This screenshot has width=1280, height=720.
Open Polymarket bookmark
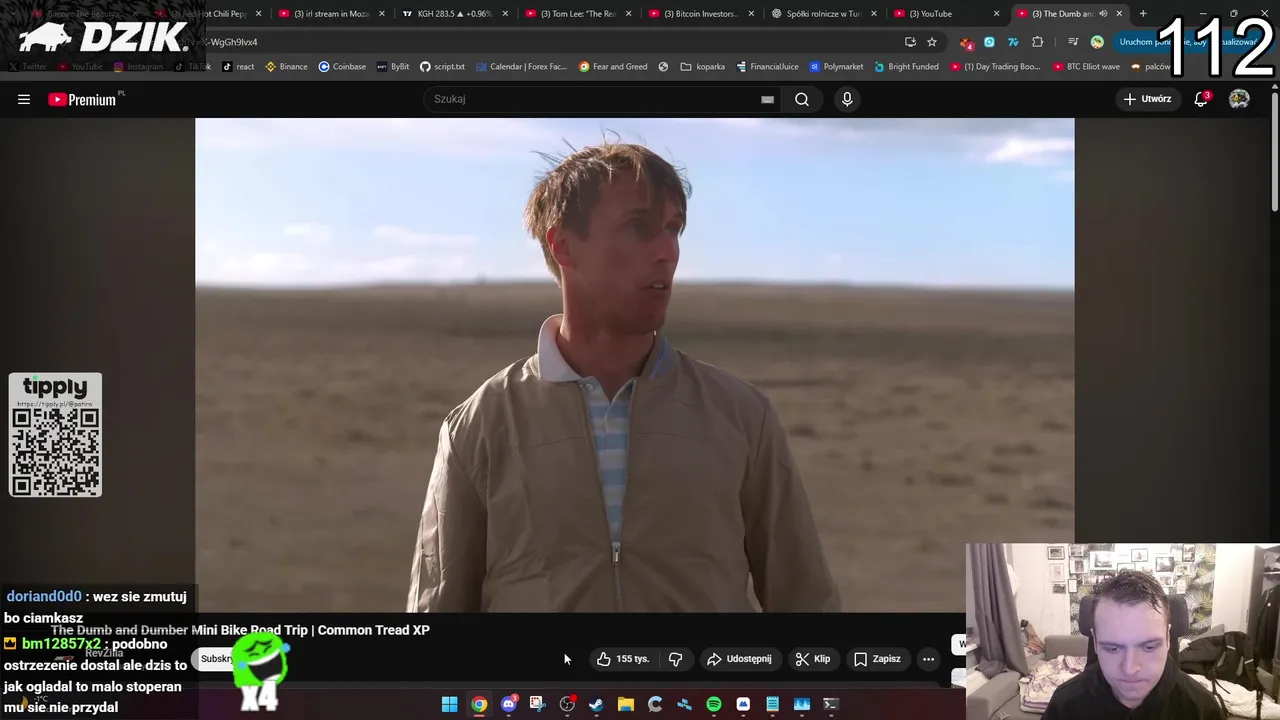pyautogui.click(x=836, y=67)
